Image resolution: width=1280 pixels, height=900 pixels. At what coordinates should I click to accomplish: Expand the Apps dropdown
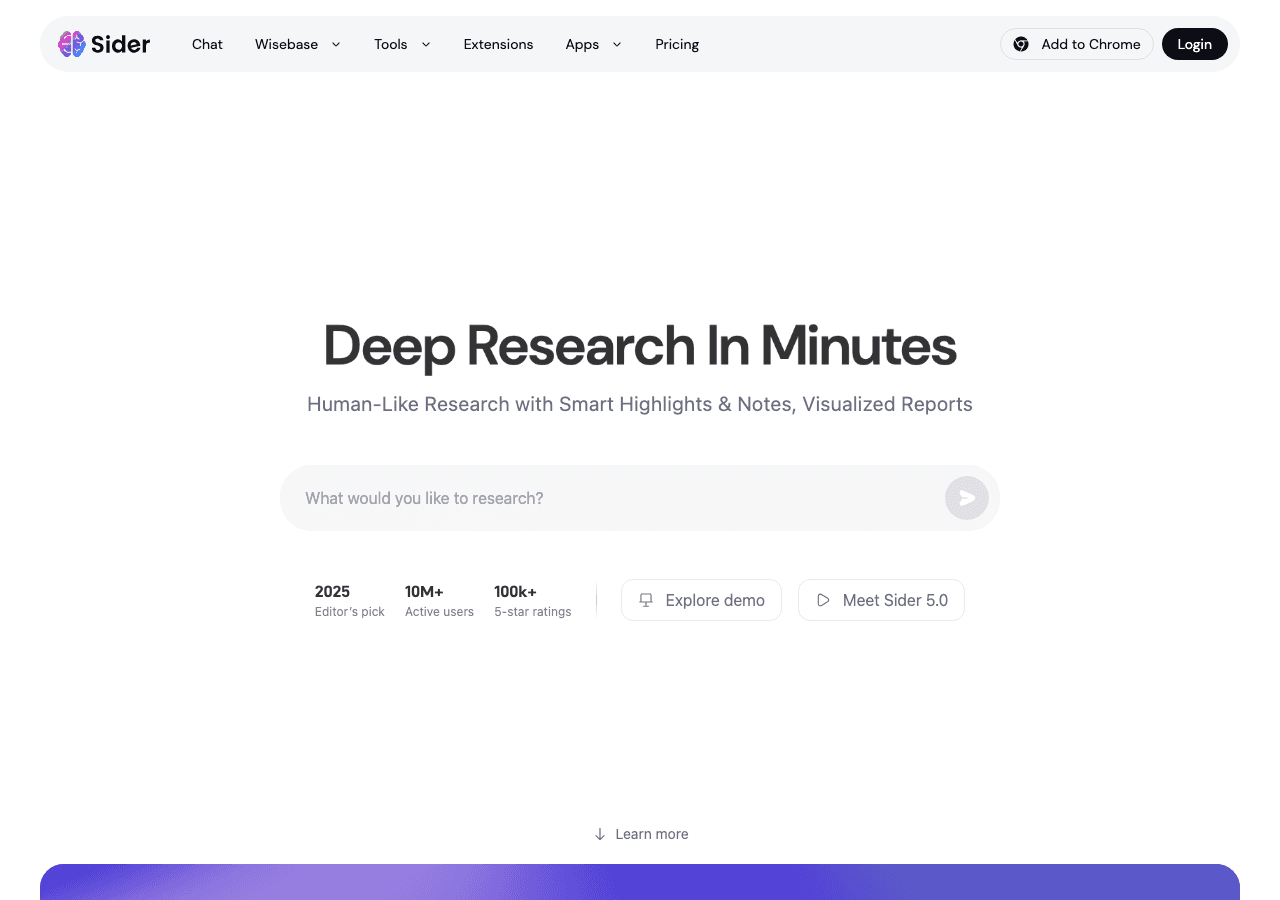pyautogui.click(x=593, y=44)
